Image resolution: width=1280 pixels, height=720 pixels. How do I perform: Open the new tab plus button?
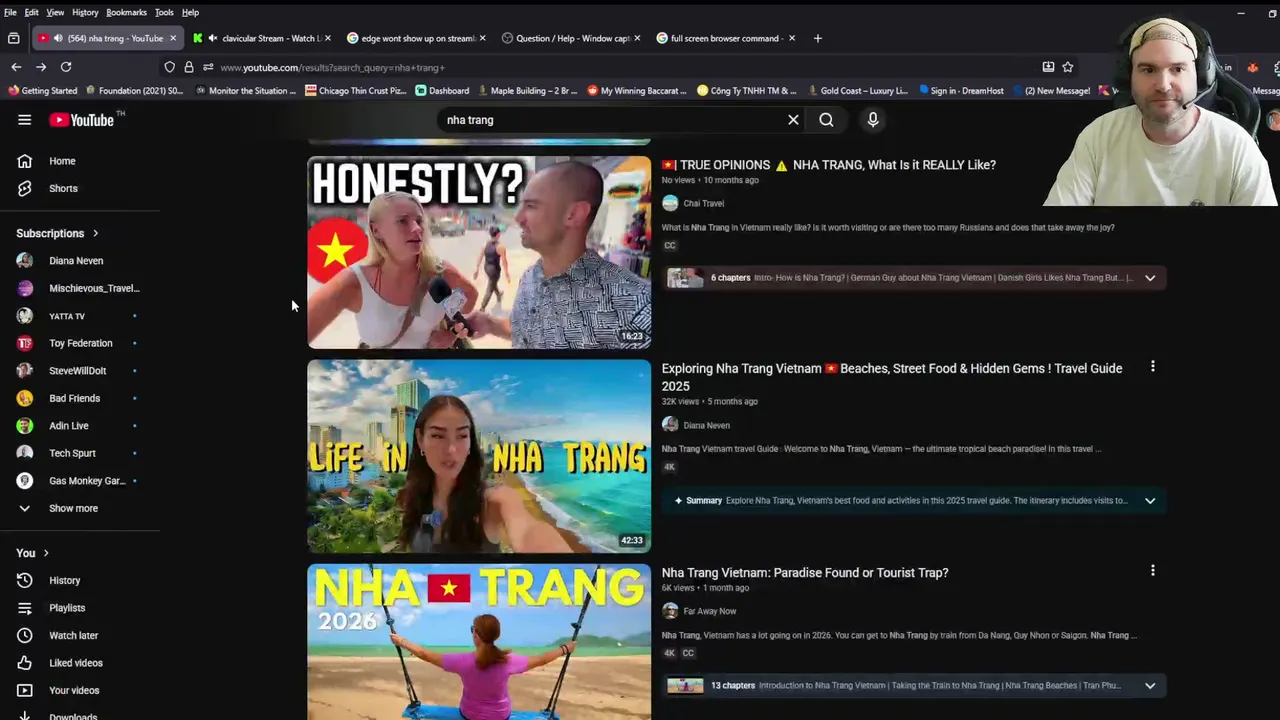pyautogui.click(x=817, y=38)
